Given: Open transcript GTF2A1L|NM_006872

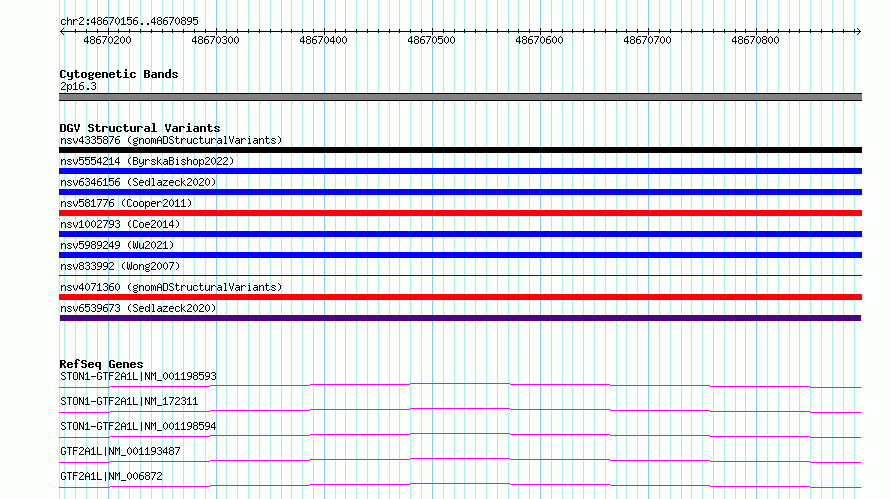Looking at the screenshot, I should click(111, 476).
